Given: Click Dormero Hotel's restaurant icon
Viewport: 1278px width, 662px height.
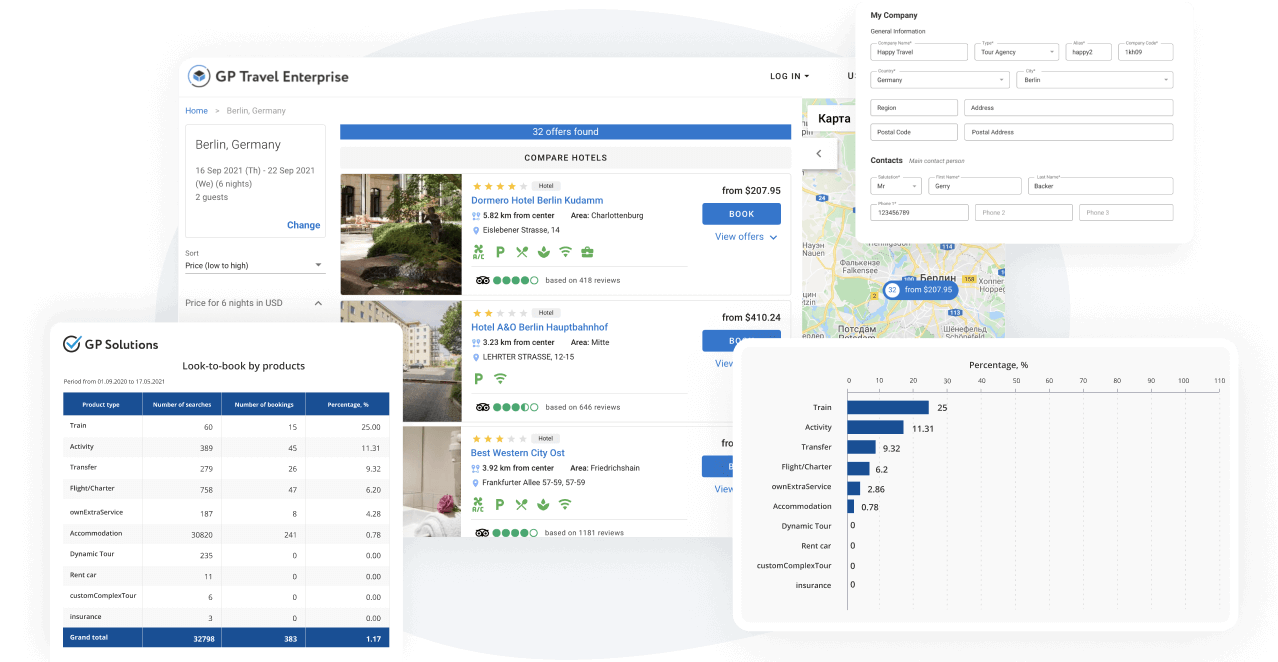Looking at the screenshot, I should tap(521, 252).
